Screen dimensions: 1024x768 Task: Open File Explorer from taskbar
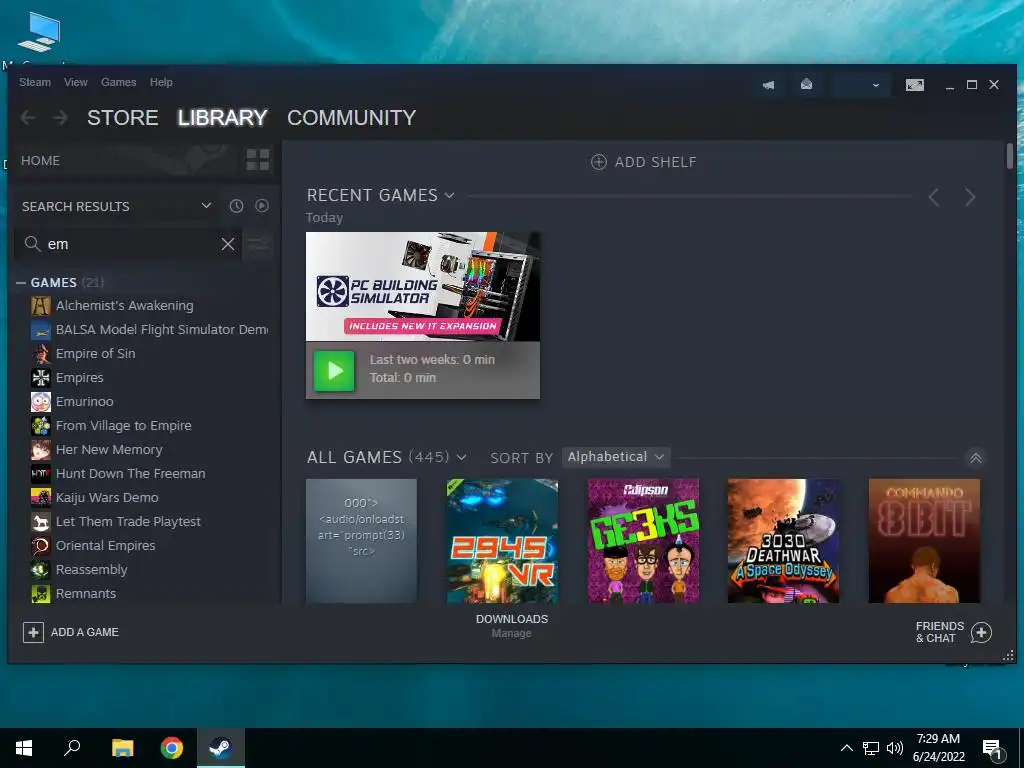tap(122, 748)
